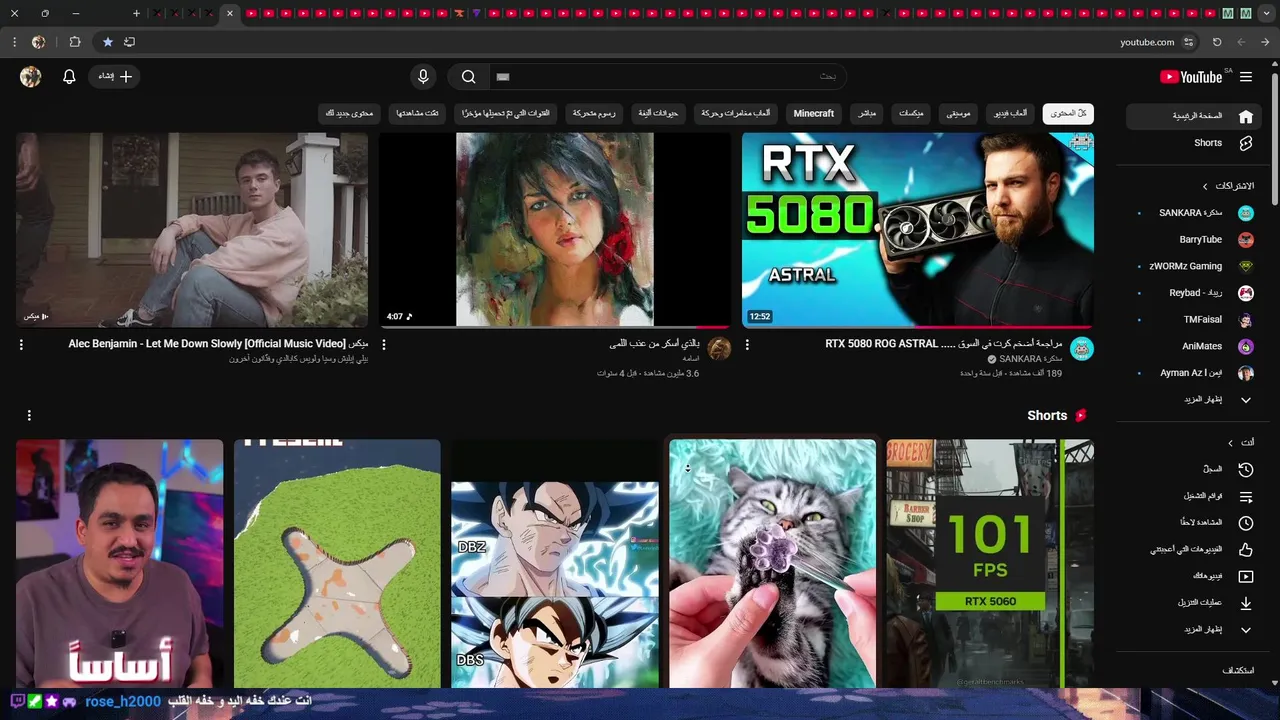
Task: Open the DBZ vs DBS Goku Short
Action: point(555,564)
